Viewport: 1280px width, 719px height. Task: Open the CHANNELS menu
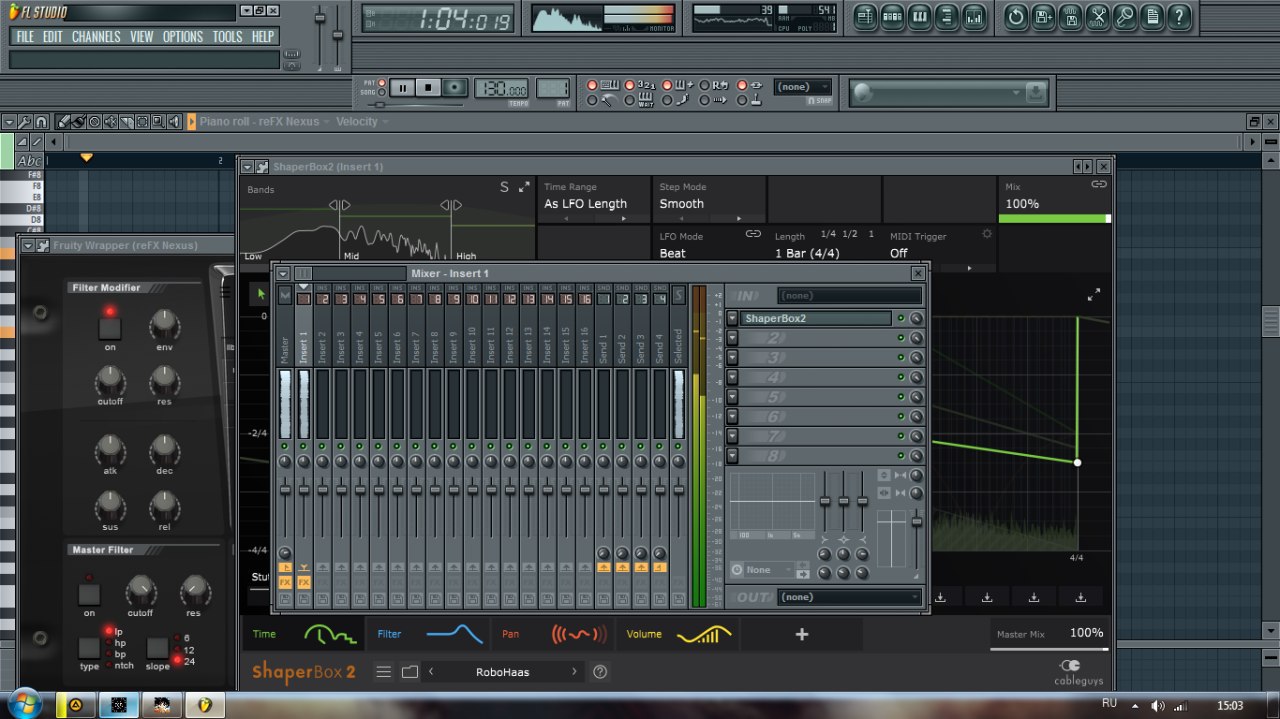point(96,36)
